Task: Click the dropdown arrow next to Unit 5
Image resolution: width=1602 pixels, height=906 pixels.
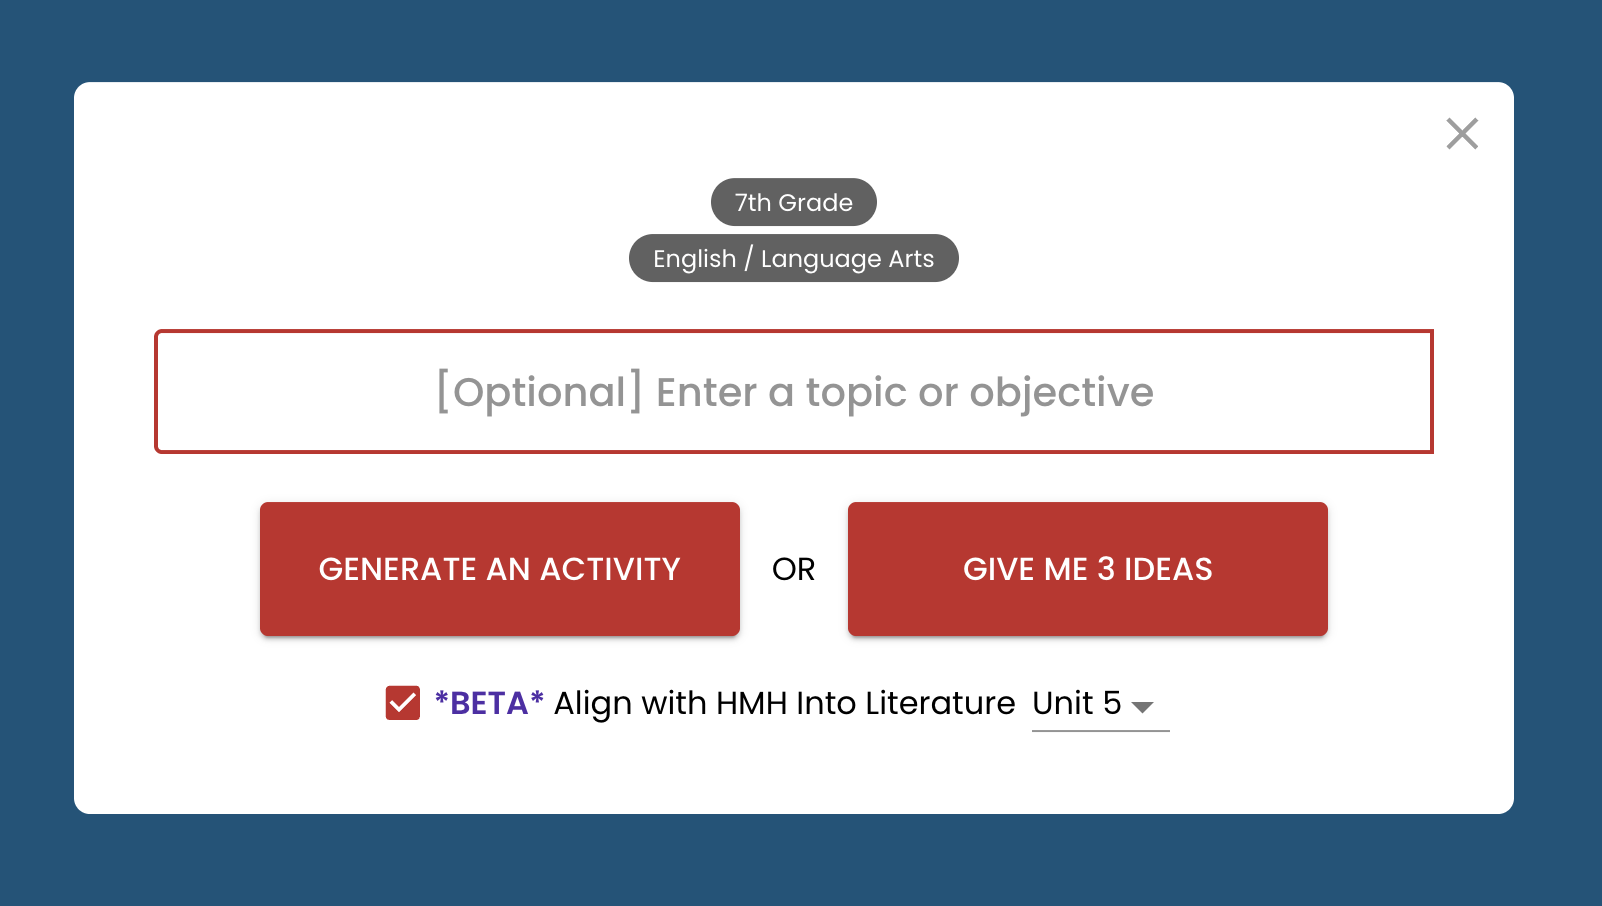Action: click(1145, 707)
